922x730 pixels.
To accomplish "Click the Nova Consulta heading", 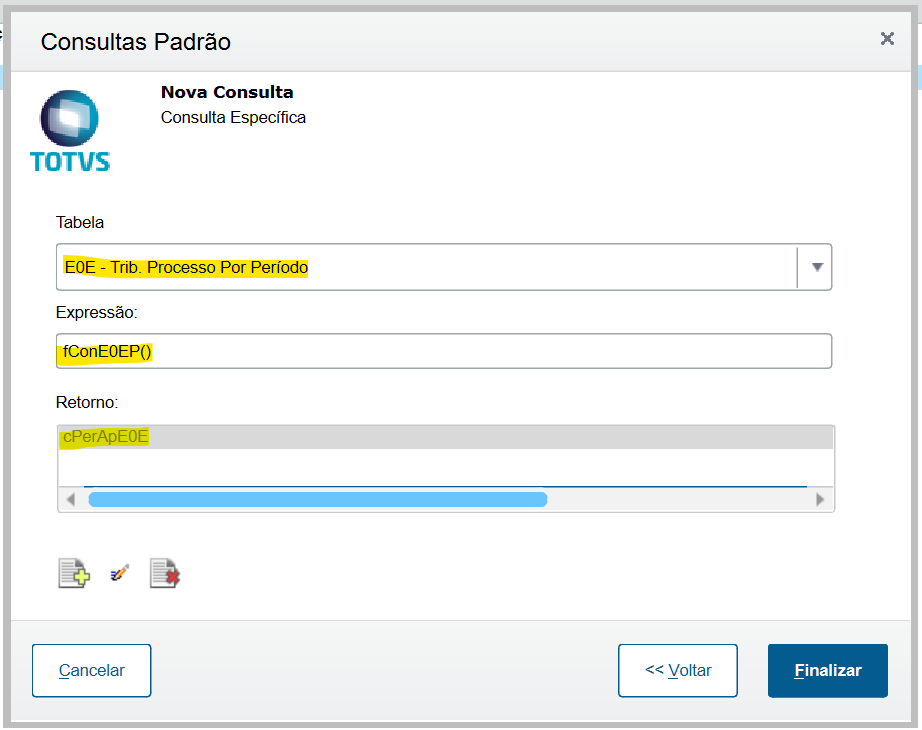I will [x=227, y=93].
